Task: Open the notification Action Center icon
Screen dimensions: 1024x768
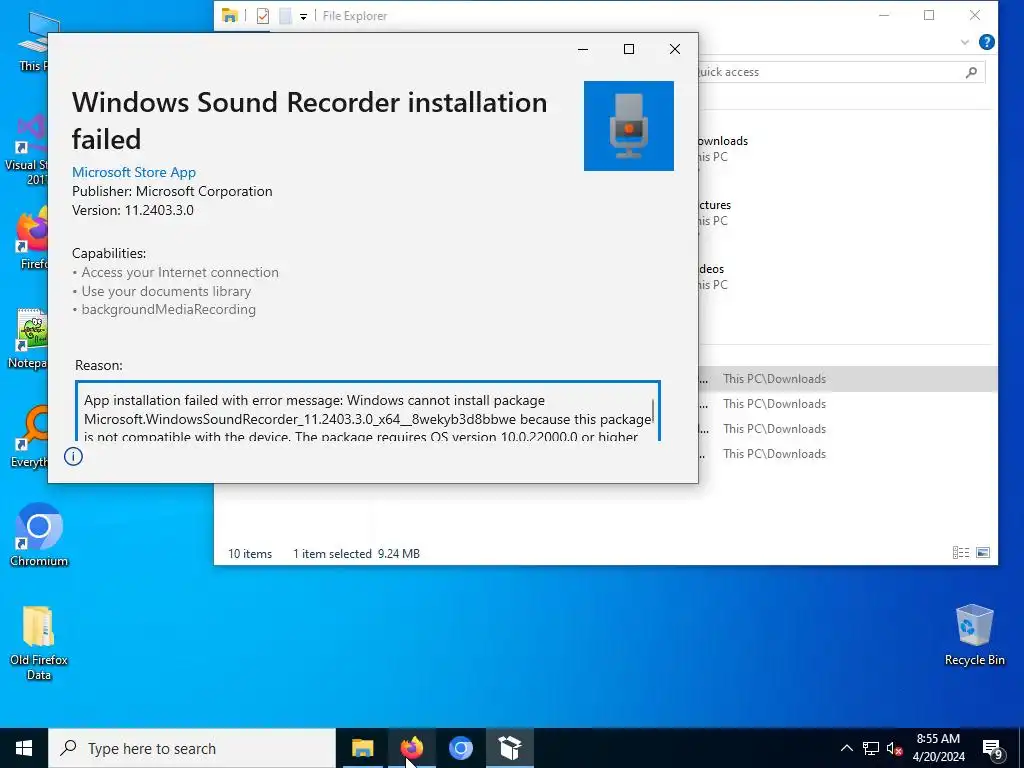Action: click(x=993, y=749)
